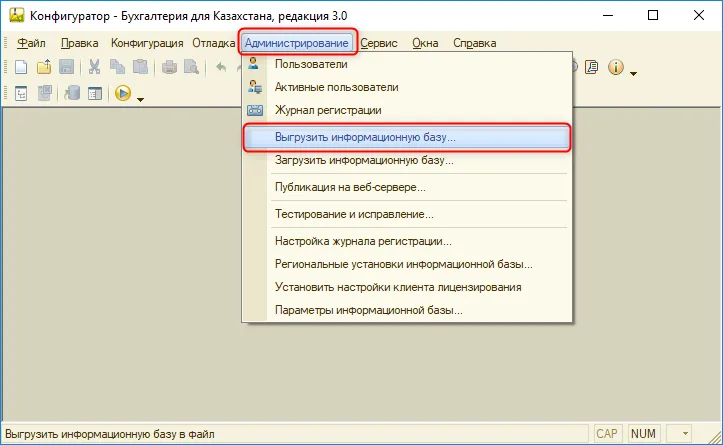Click the Open file folder icon
This screenshot has height=445, width=723.
pos(44,67)
